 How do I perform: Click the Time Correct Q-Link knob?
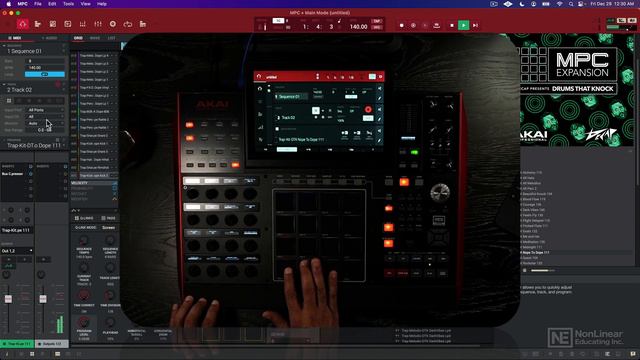tap(84, 295)
